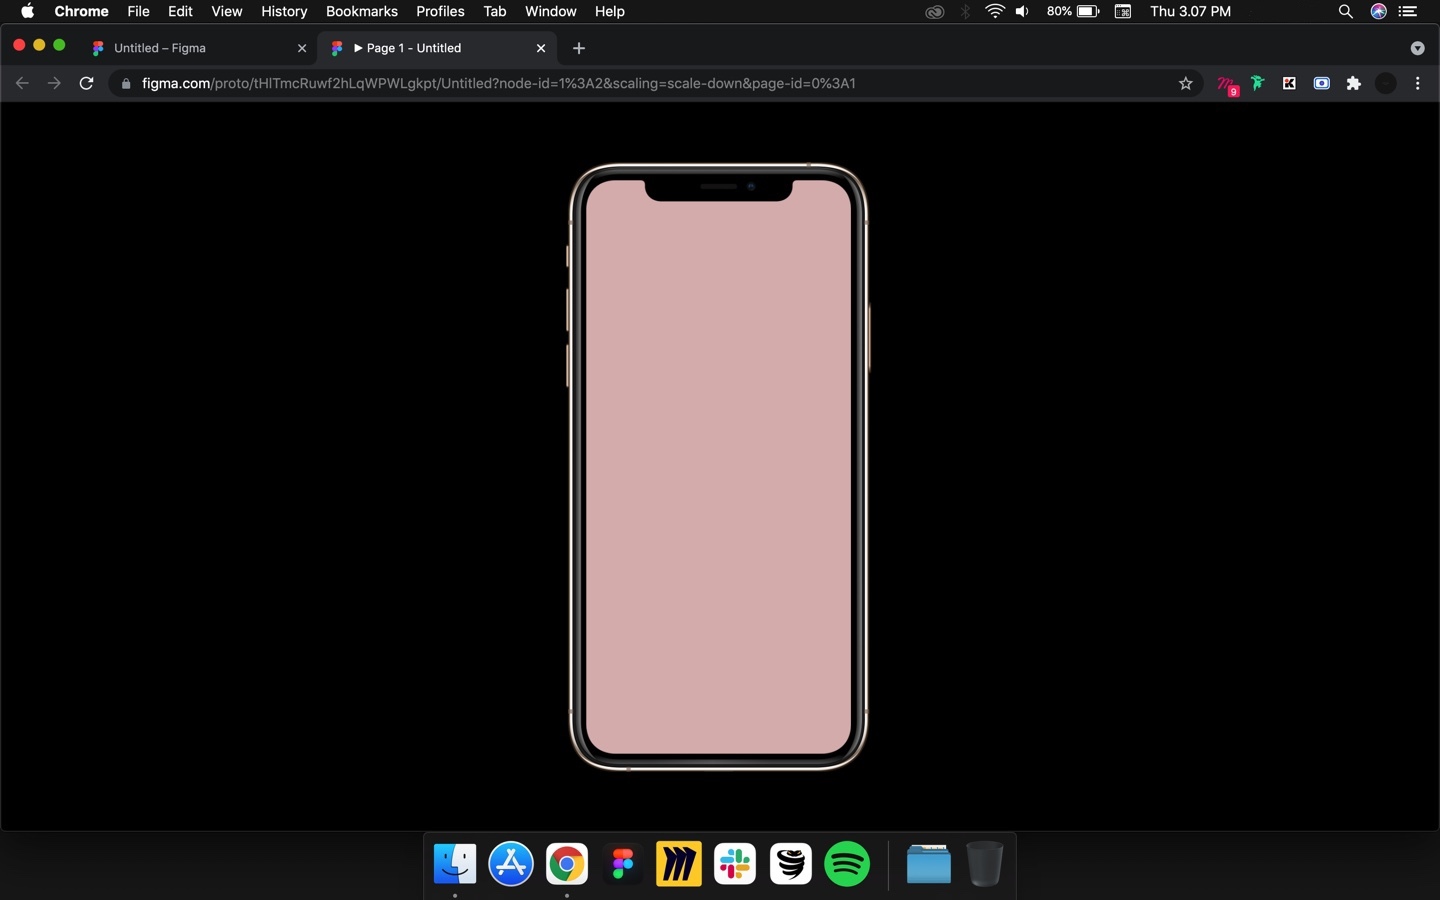Expand the tab search dropdown
Viewport: 1440px width, 900px height.
pos(1417,48)
